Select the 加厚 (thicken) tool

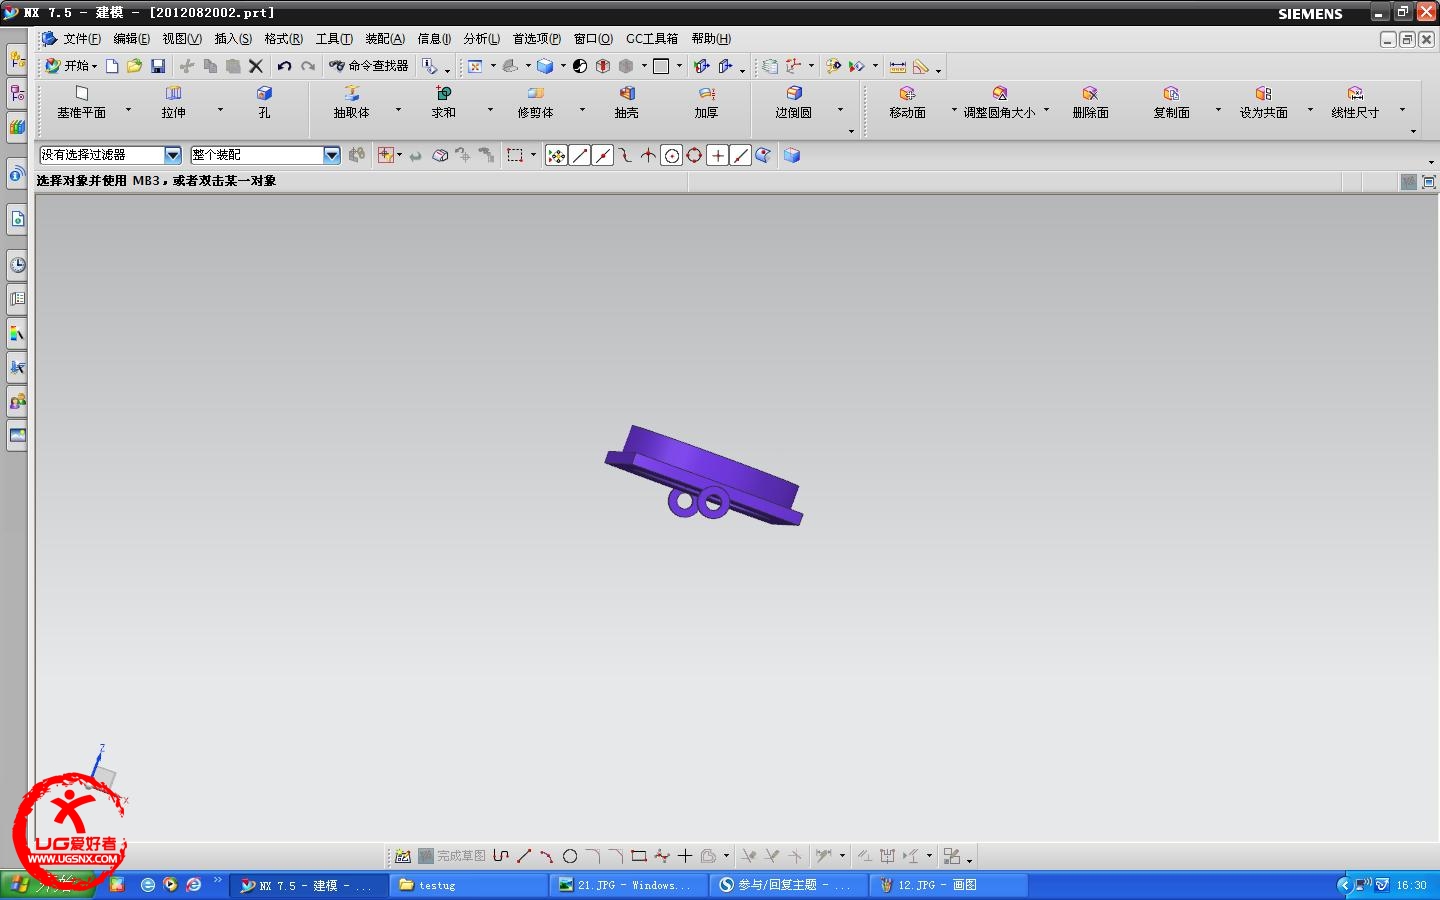706,103
